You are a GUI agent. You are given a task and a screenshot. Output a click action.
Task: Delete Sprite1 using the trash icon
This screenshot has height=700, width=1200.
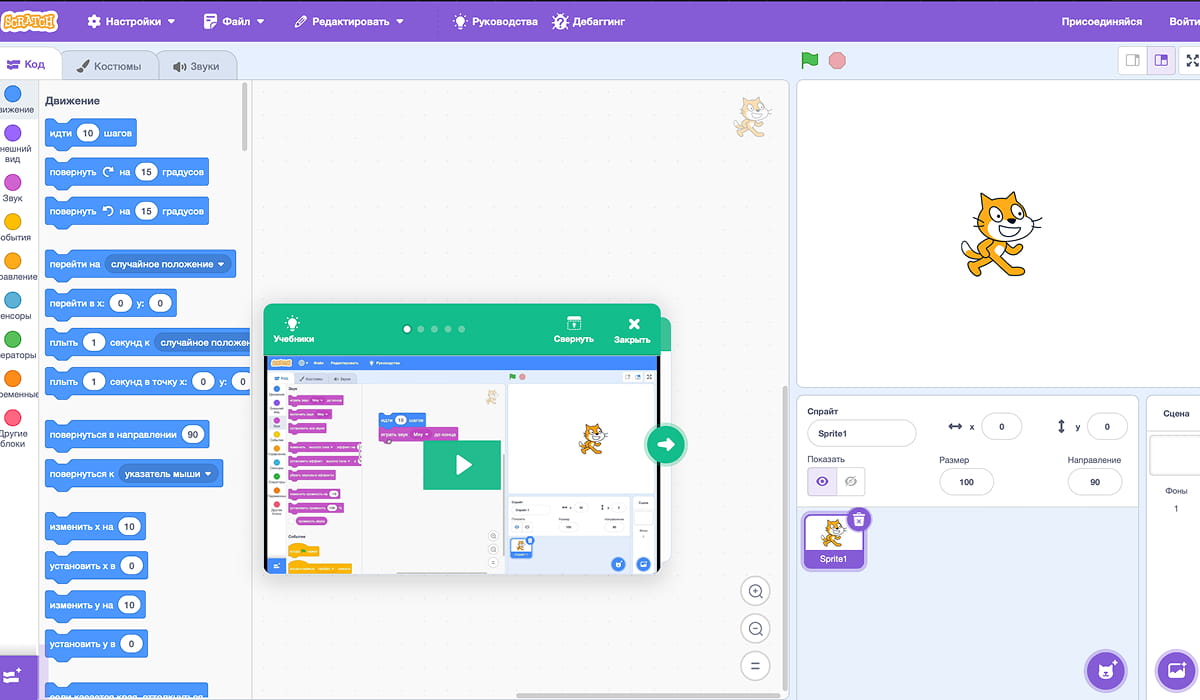(858, 519)
